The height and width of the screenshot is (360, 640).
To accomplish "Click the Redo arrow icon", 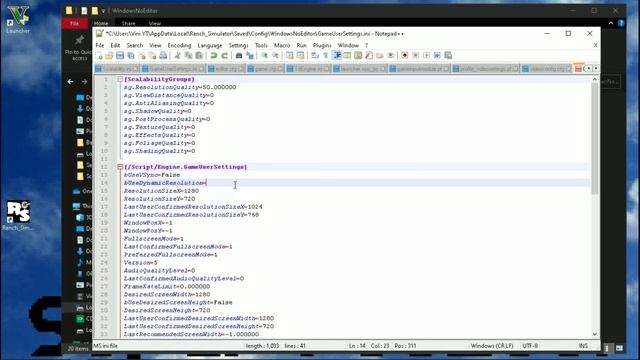I will pos(224,56).
